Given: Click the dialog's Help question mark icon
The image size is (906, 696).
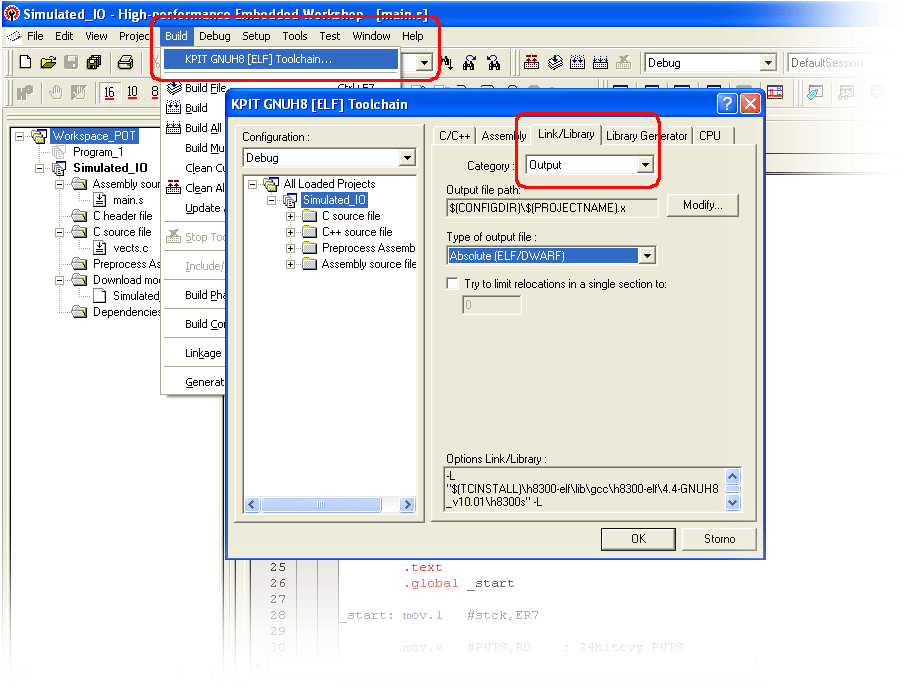Looking at the screenshot, I should click(727, 103).
